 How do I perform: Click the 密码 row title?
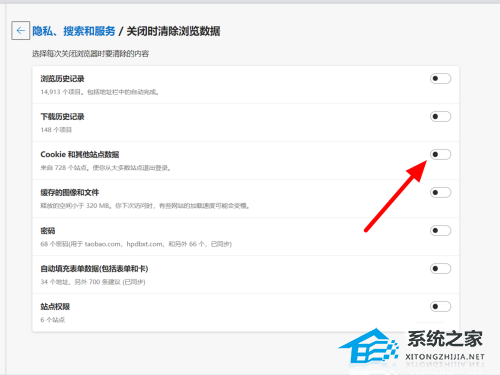48,230
